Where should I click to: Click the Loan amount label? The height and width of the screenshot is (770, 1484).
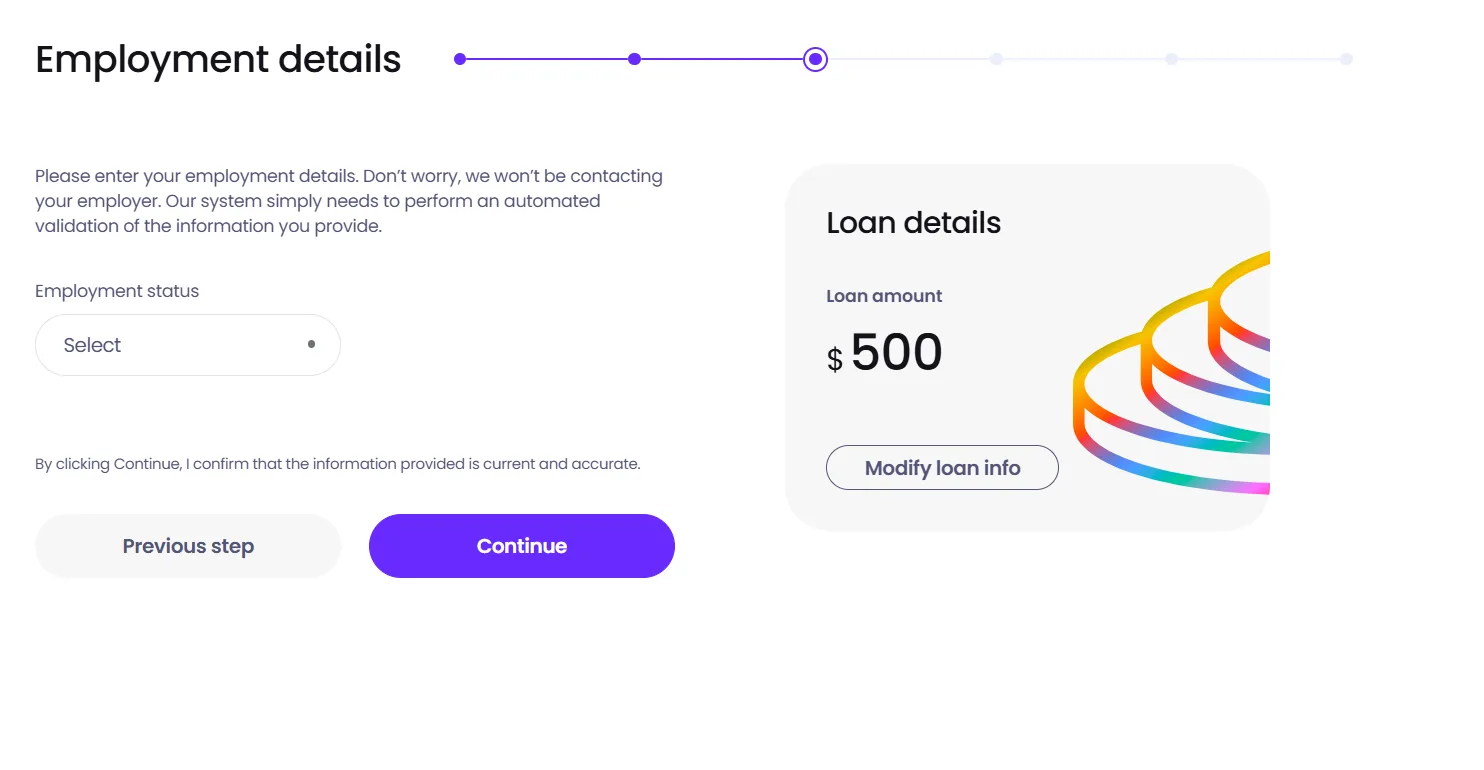tap(883, 296)
